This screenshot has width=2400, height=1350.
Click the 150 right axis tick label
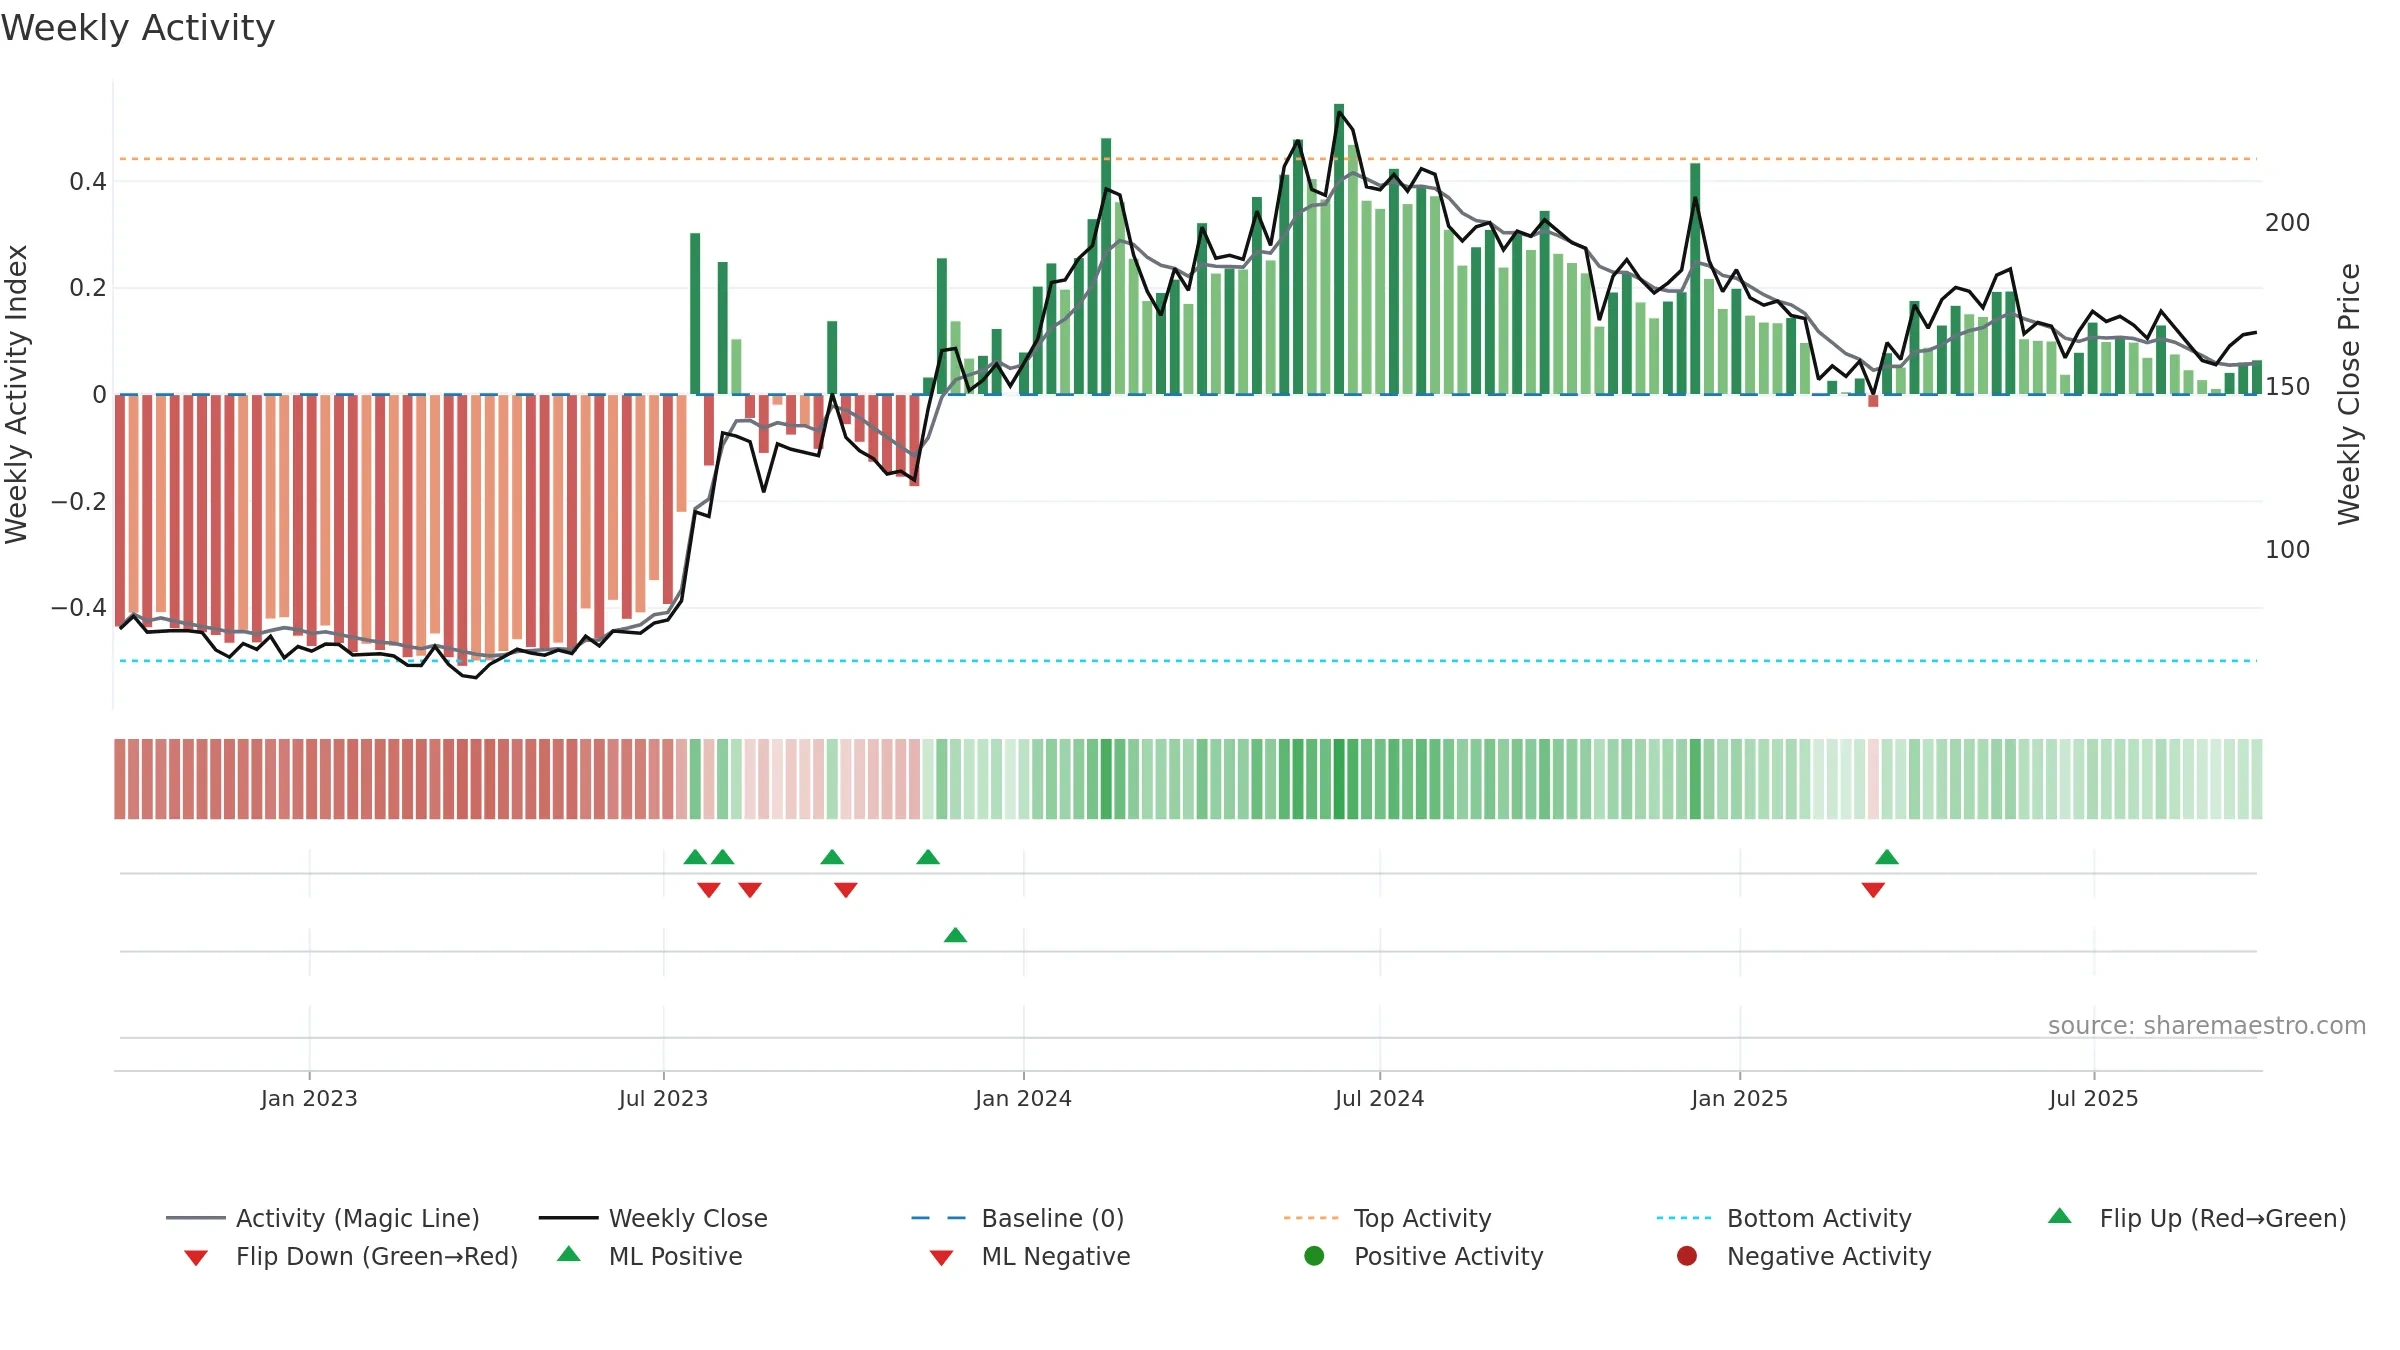click(x=2288, y=386)
